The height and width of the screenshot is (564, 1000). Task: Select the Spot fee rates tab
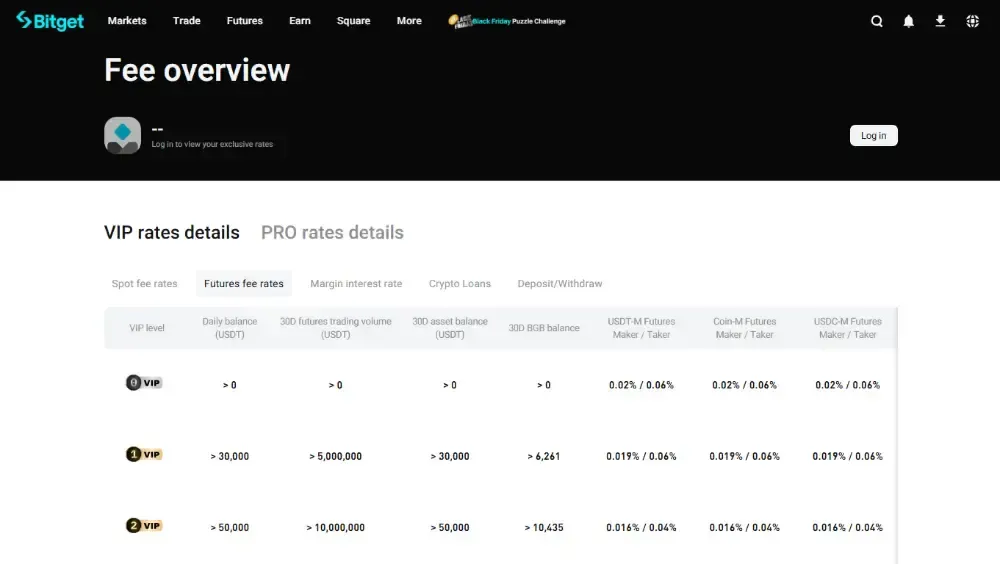click(145, 284)
